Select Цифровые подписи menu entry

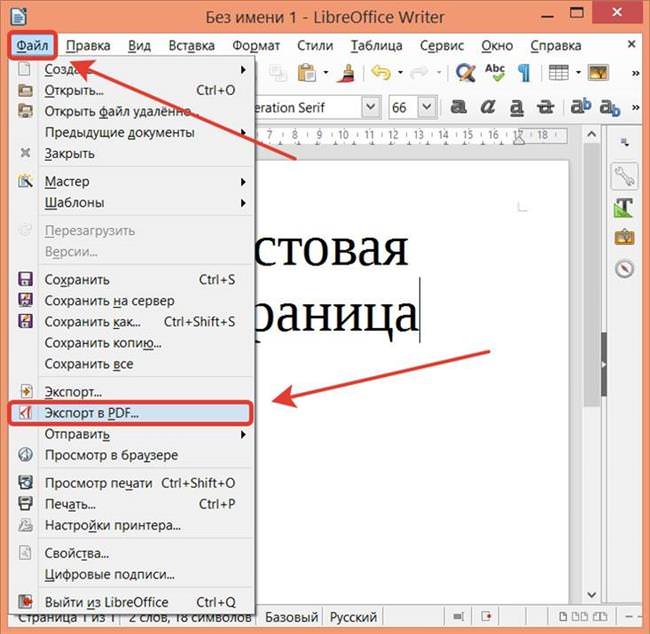[x=130, y=574]
